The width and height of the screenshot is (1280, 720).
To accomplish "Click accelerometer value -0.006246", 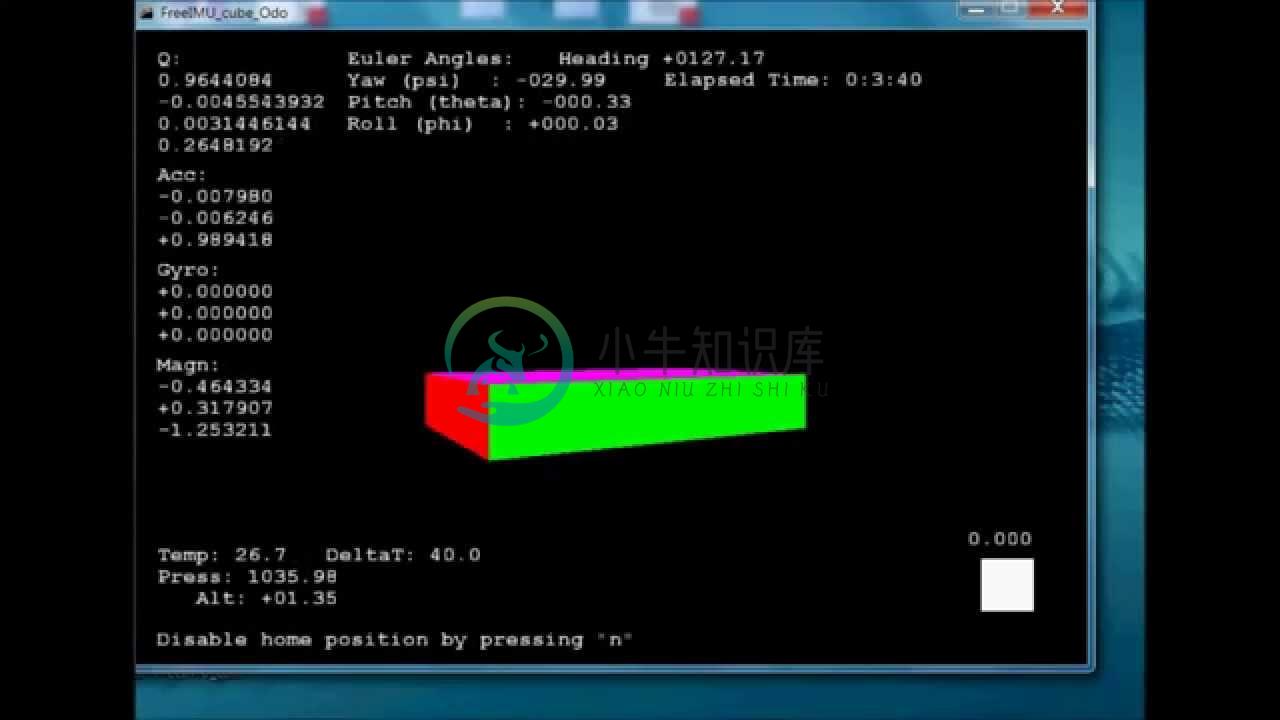I will tap(215, 218).
